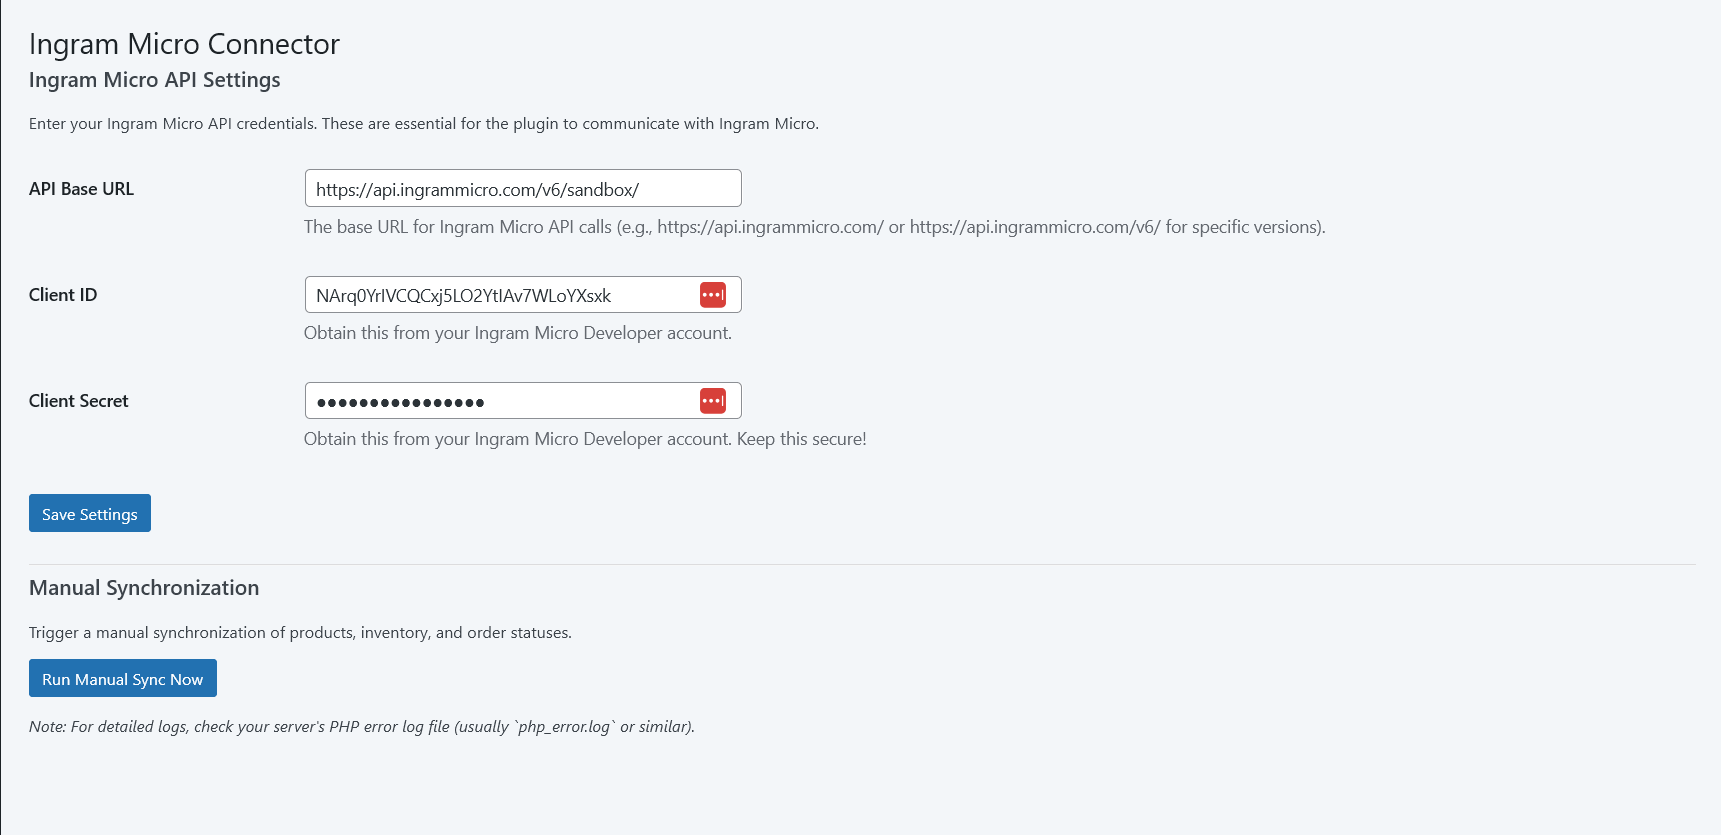Run Manual Sync Now
This screenshot has width=1721, height=835.
pyautogui.click(x=123, y=679)
